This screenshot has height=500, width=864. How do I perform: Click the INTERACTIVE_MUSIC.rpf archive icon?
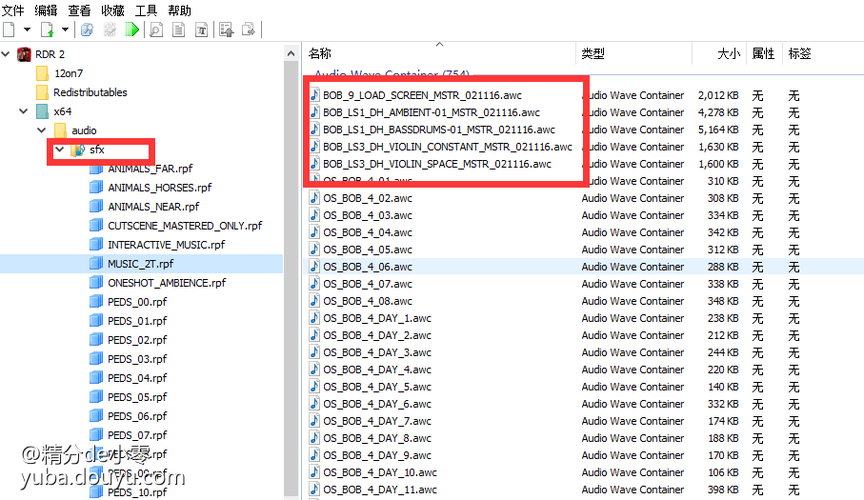(96, 244)
